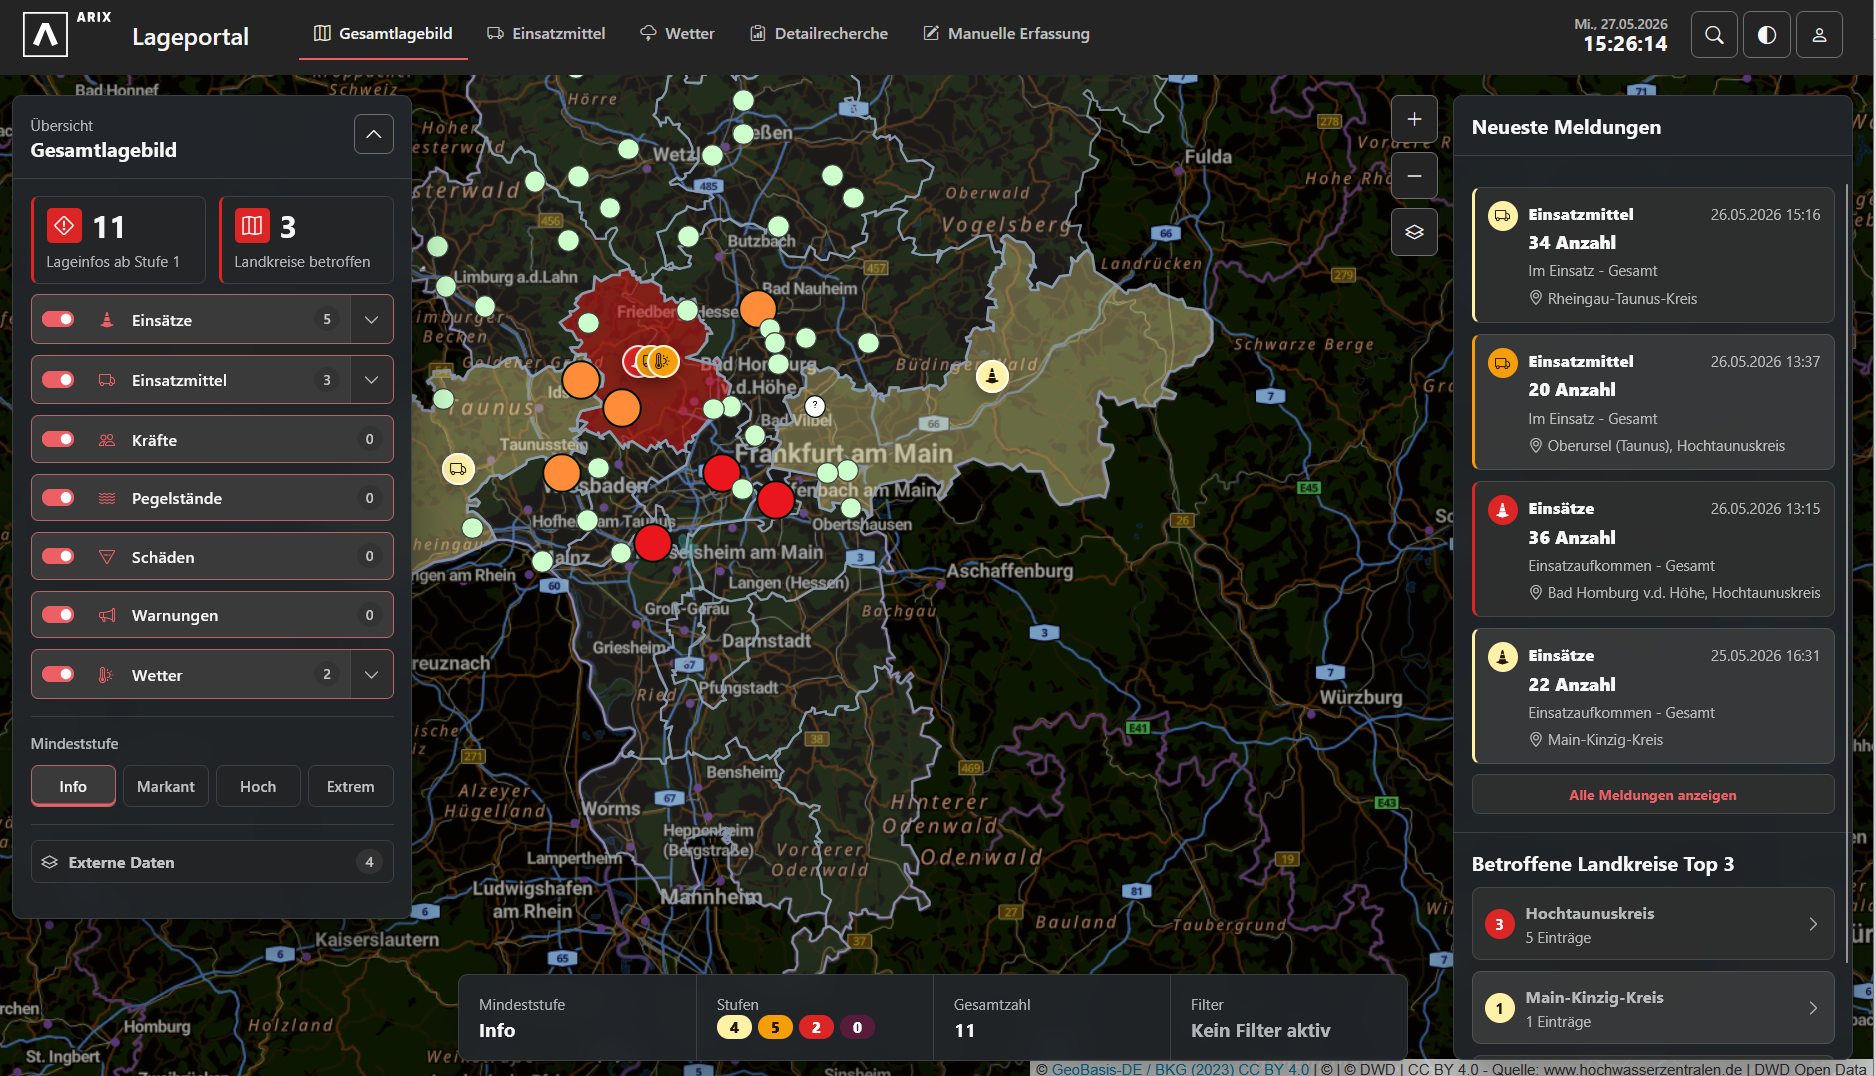
Task: Click the Pegelstände waves icon
Action: [x=107, y=498]
